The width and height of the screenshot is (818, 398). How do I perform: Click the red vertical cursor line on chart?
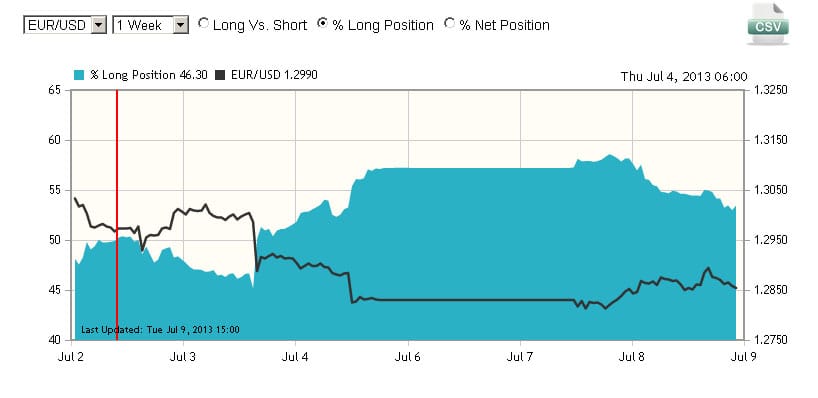coord(117,215)
